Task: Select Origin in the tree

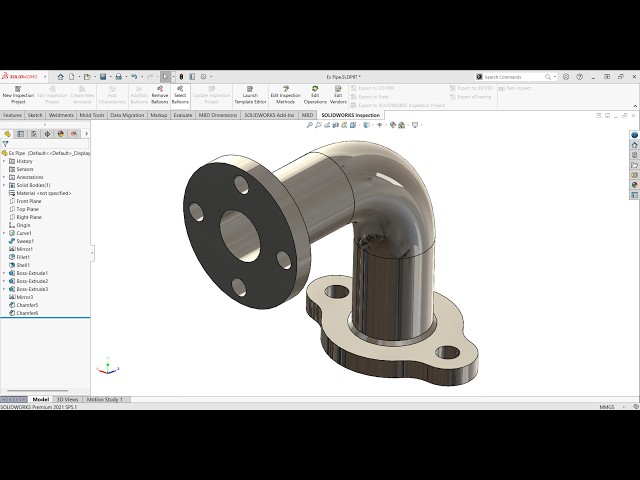Action: (x=20, y=225)
